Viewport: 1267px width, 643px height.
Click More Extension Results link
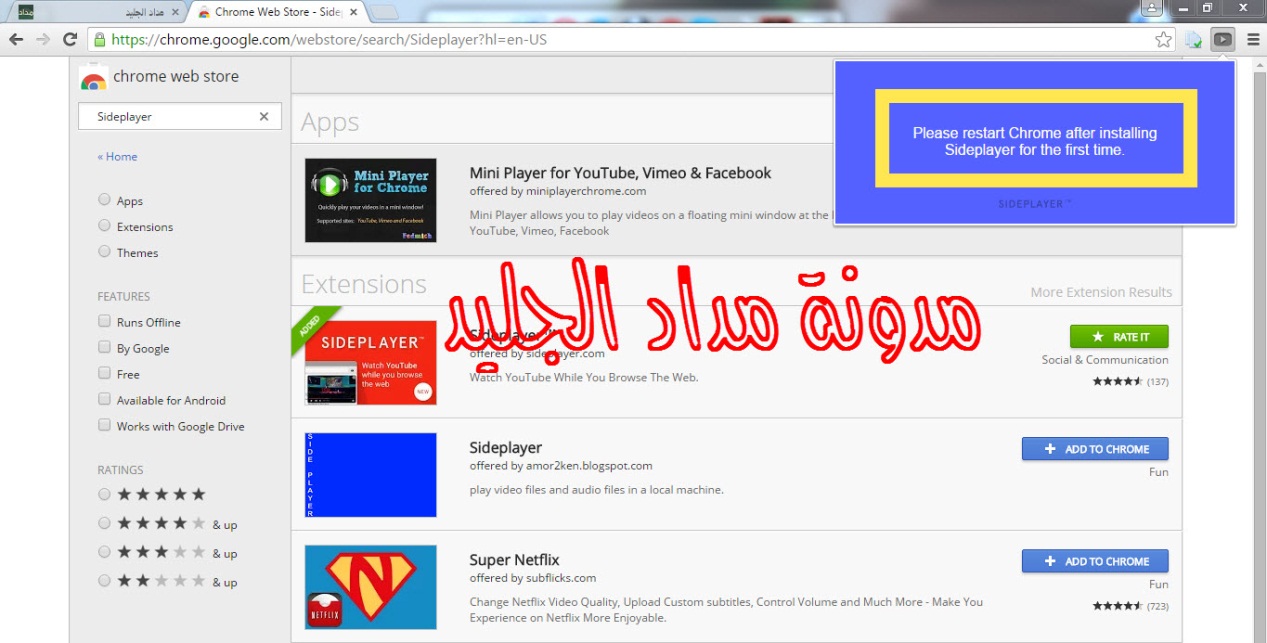click(x=1101, y=292)
